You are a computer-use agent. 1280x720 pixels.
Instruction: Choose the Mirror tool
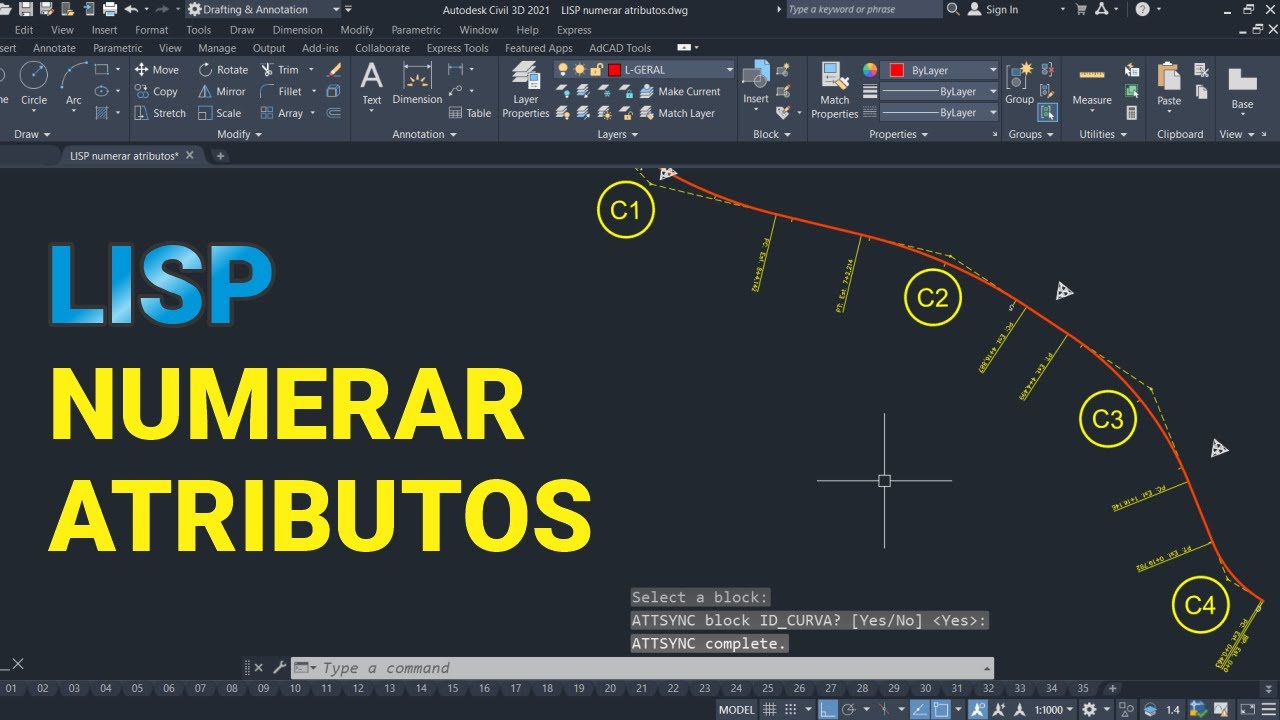(x=221, y=91)
